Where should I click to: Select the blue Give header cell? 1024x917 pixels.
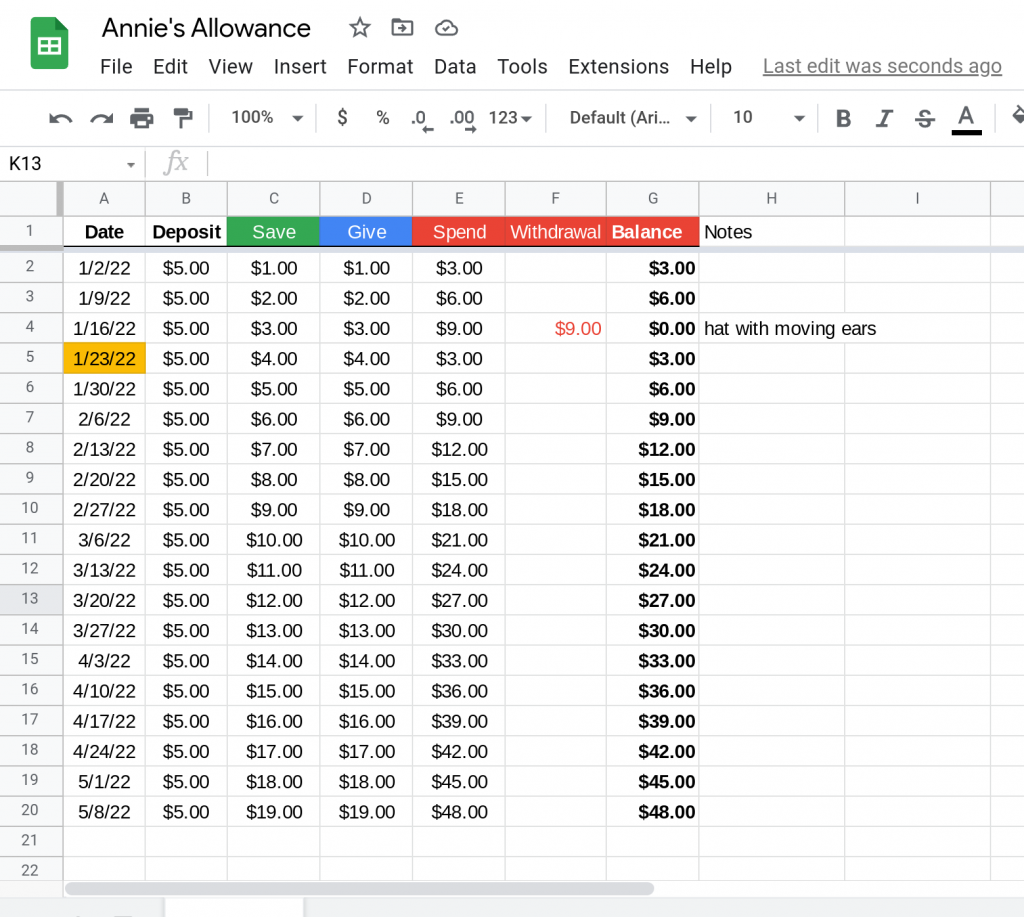[x=366, y=232]
